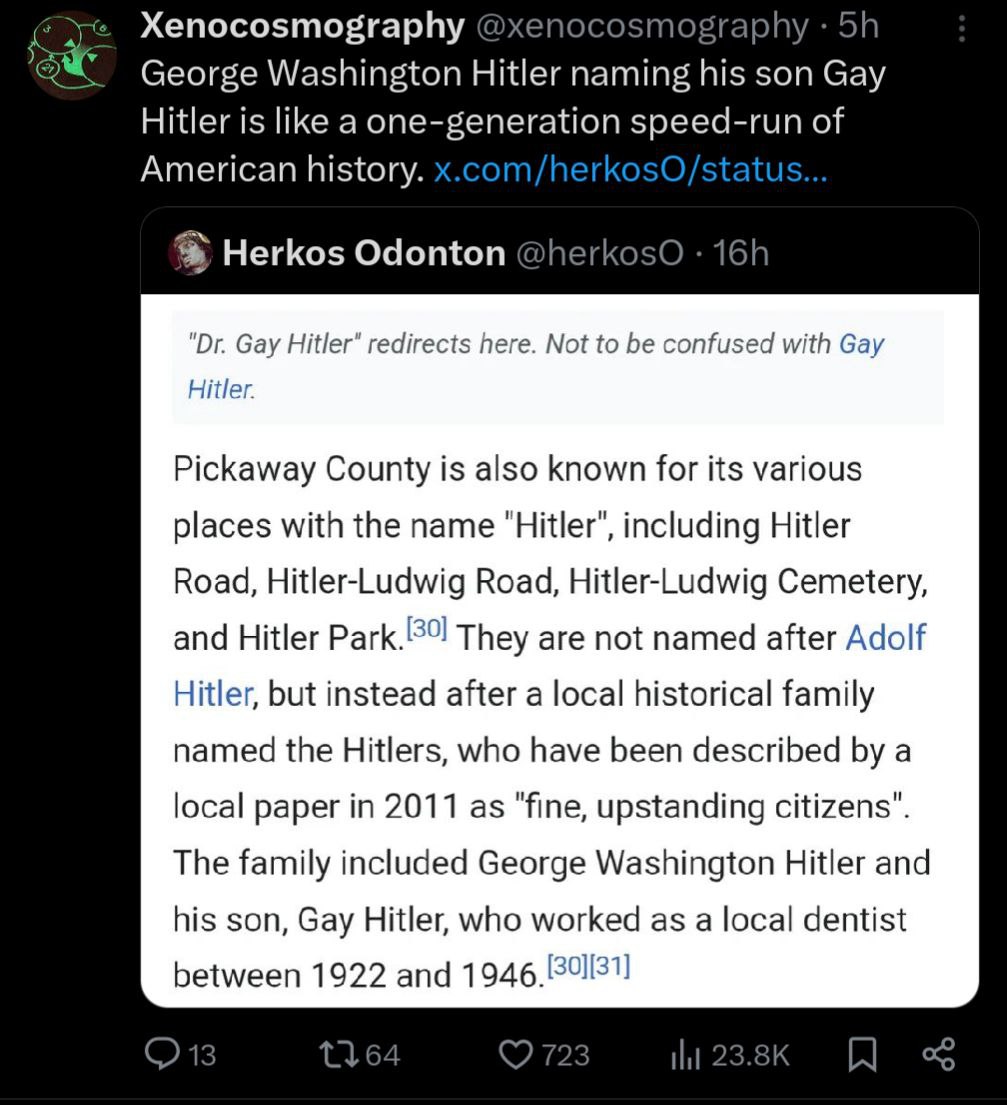Bookmark this tweet
The image size is (1007, 1105).
click(x=861, y=1055)
